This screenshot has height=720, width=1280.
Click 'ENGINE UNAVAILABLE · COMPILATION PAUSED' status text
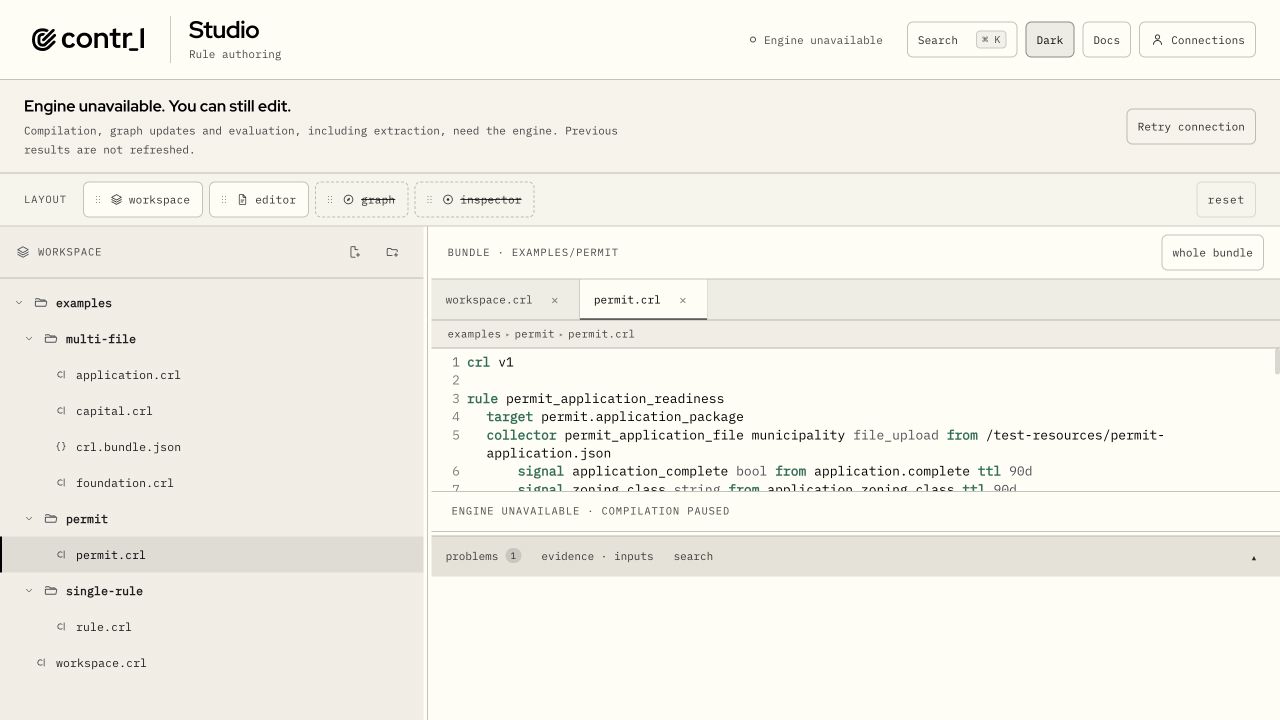pyautogui.click(x=590, y=511)
